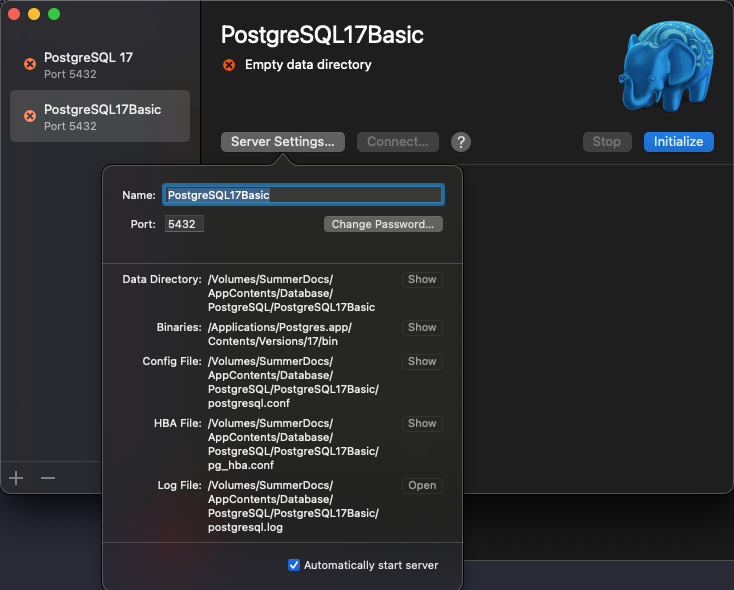Image resolution: width=734 pixels, height=590 pixels.
Task: Click the yellow minimize window button
Action: click(34, 14)
